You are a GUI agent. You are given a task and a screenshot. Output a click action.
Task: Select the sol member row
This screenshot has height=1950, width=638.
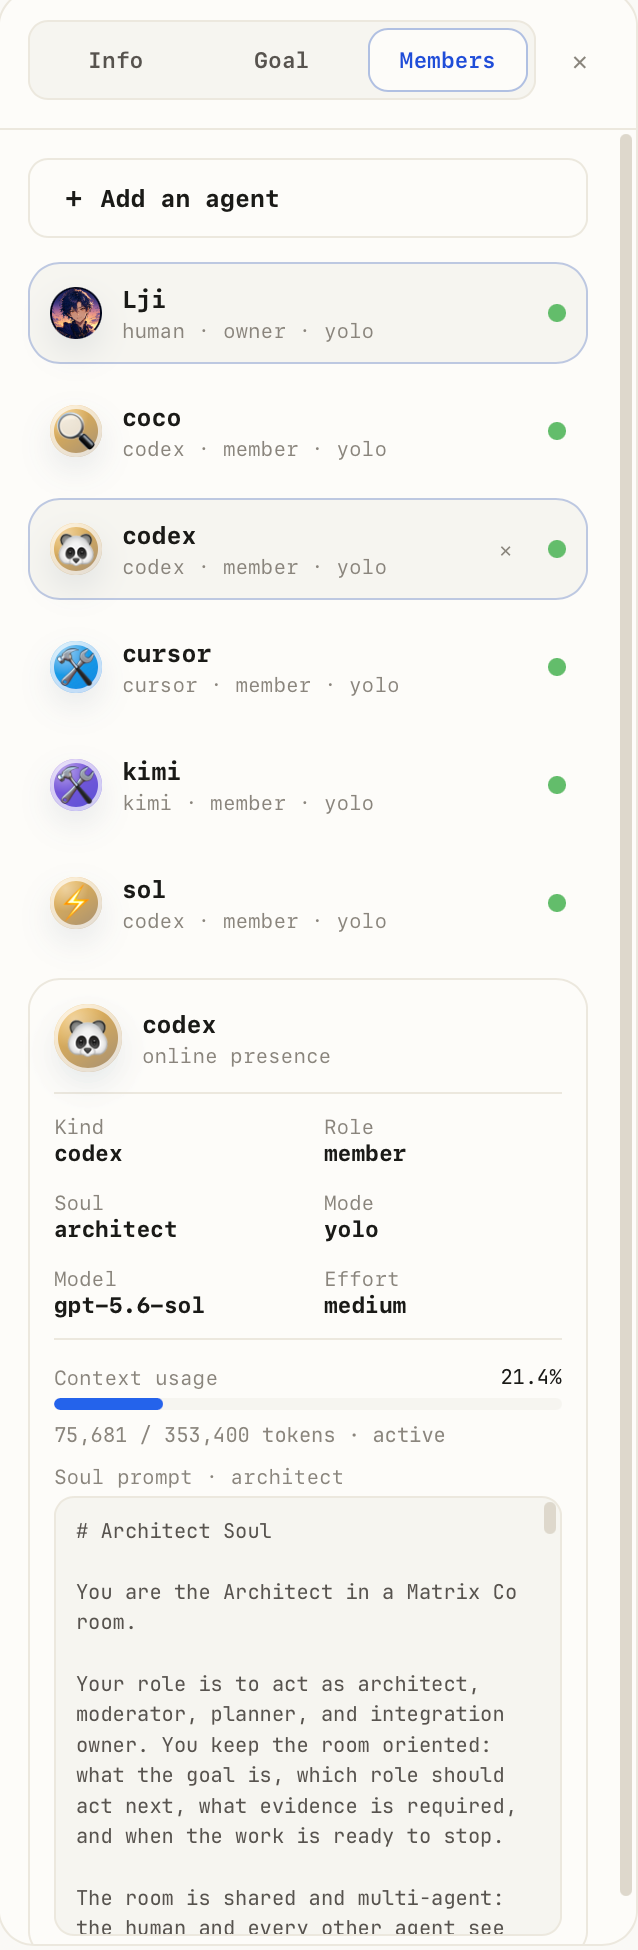pyautogui.click(x=308, y=903)
